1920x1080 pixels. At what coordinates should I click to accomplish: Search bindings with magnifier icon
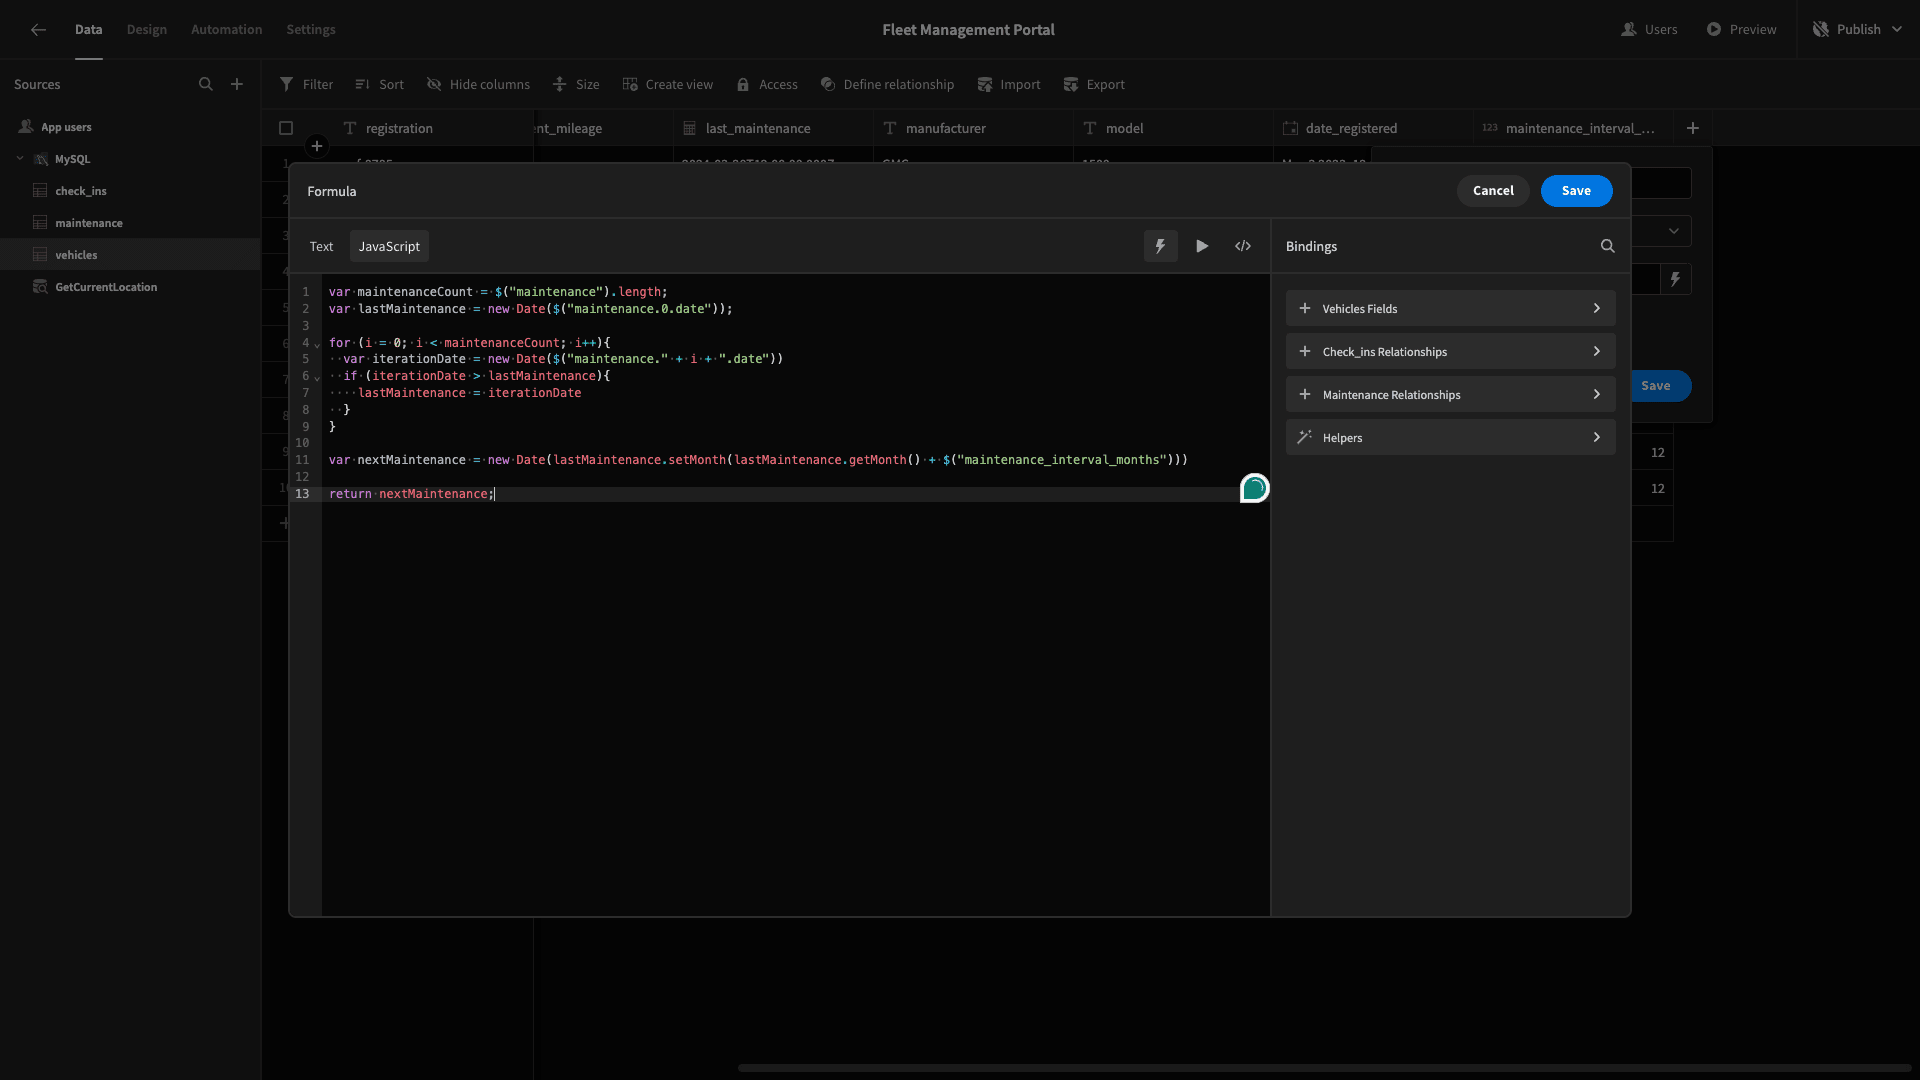pos(1607,246)
